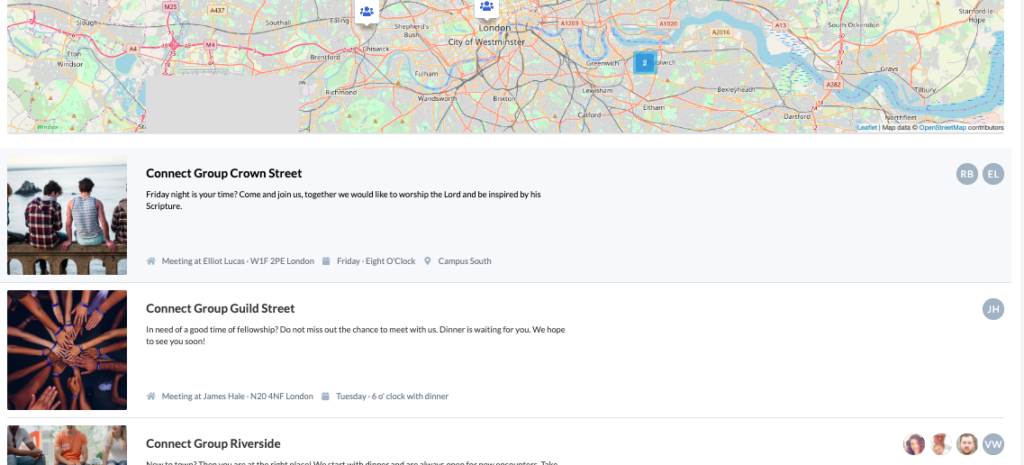View the middle photo avatar on Riverside group
The height and width of the screenshot is (465, 1024).
941,444
